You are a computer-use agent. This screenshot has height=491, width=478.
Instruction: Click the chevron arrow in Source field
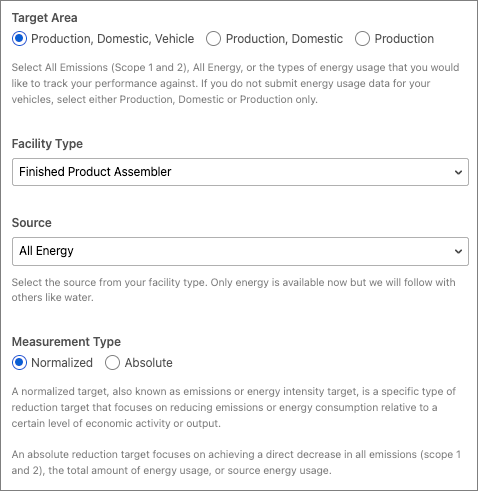pos(458,251)
